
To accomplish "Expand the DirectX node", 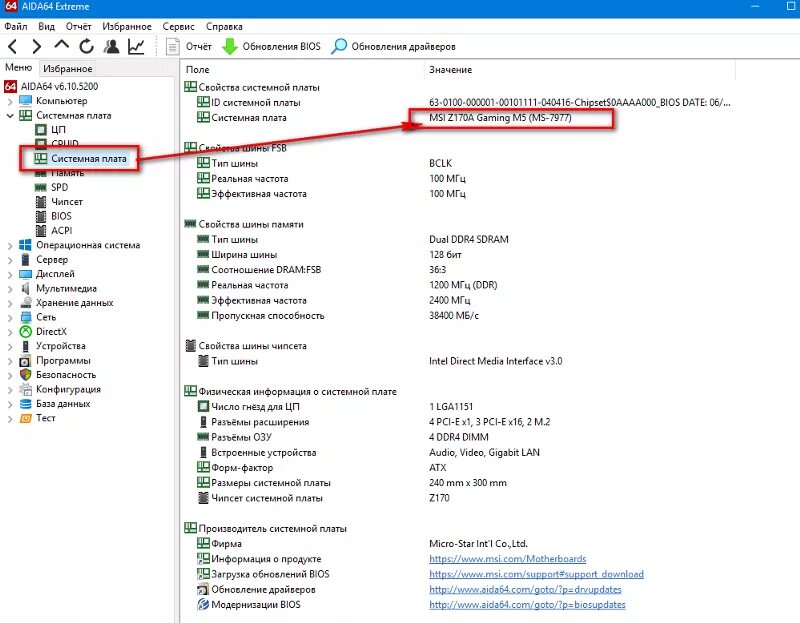I will pos(10,332).
